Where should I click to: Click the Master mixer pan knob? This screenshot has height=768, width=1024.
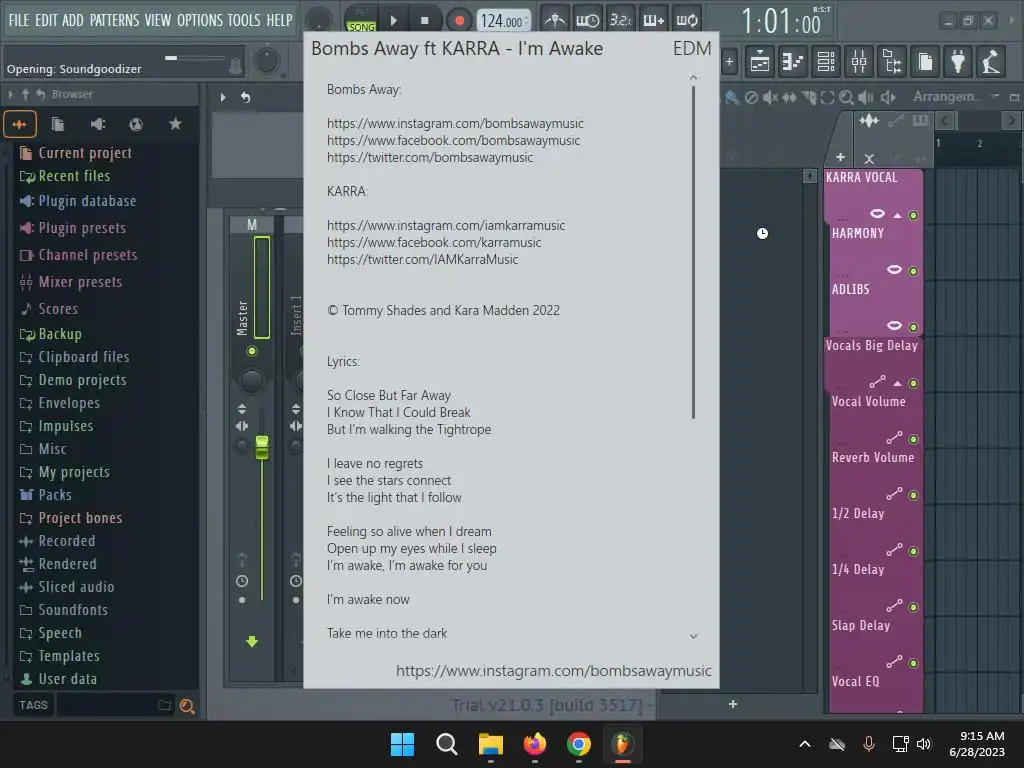(251, 381)
